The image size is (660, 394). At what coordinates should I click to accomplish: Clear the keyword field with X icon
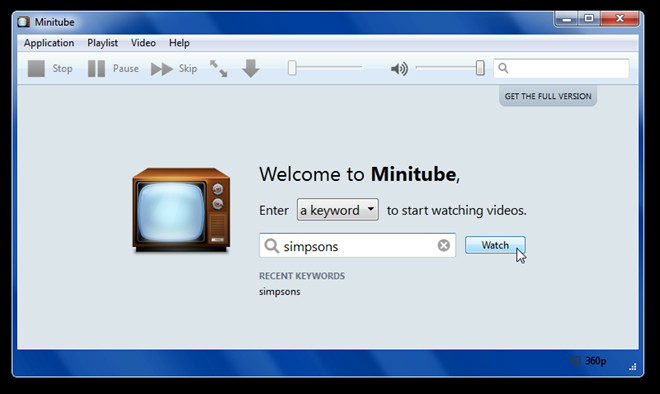click(x=444, y=245)
